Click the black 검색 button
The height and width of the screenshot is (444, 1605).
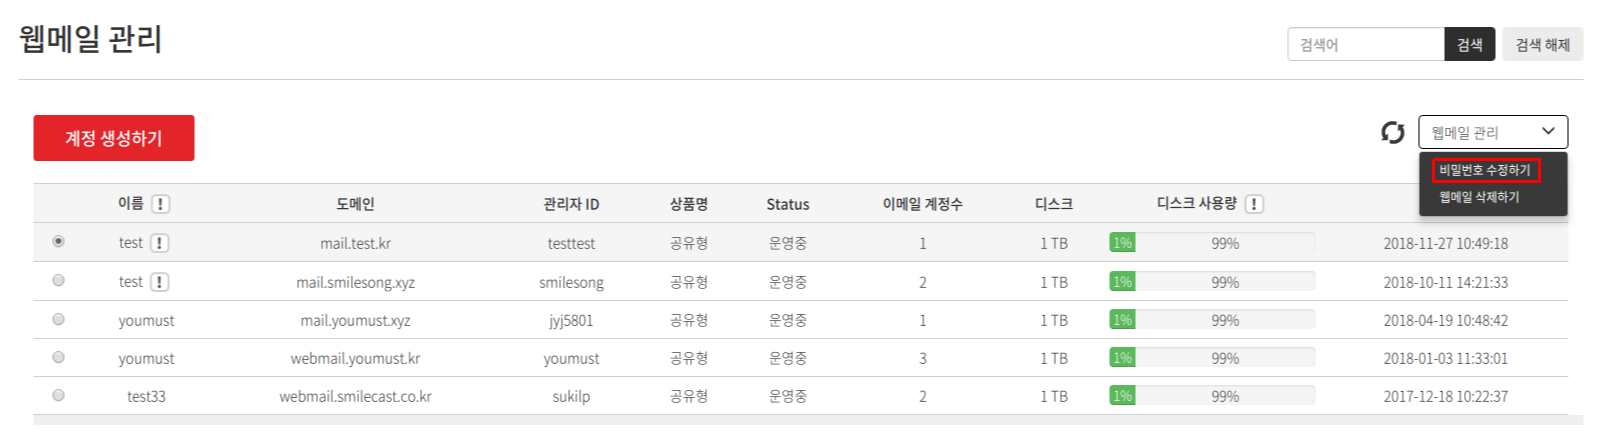(1469, 44)
